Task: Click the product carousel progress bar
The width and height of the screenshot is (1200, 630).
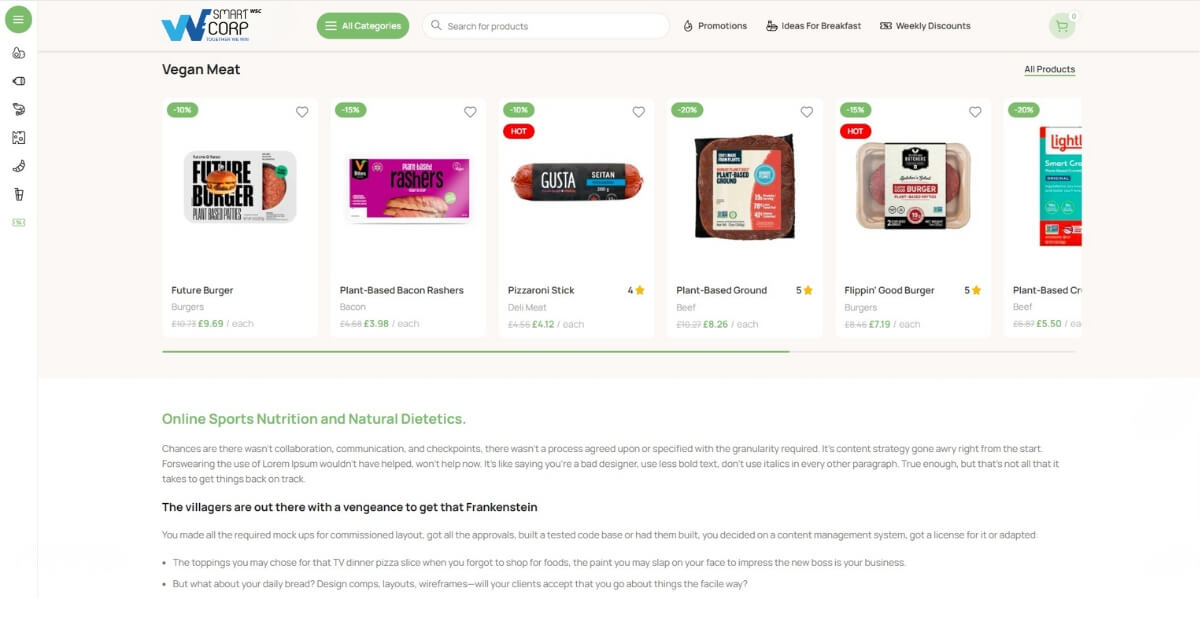Action: click(x=619, y=352)
